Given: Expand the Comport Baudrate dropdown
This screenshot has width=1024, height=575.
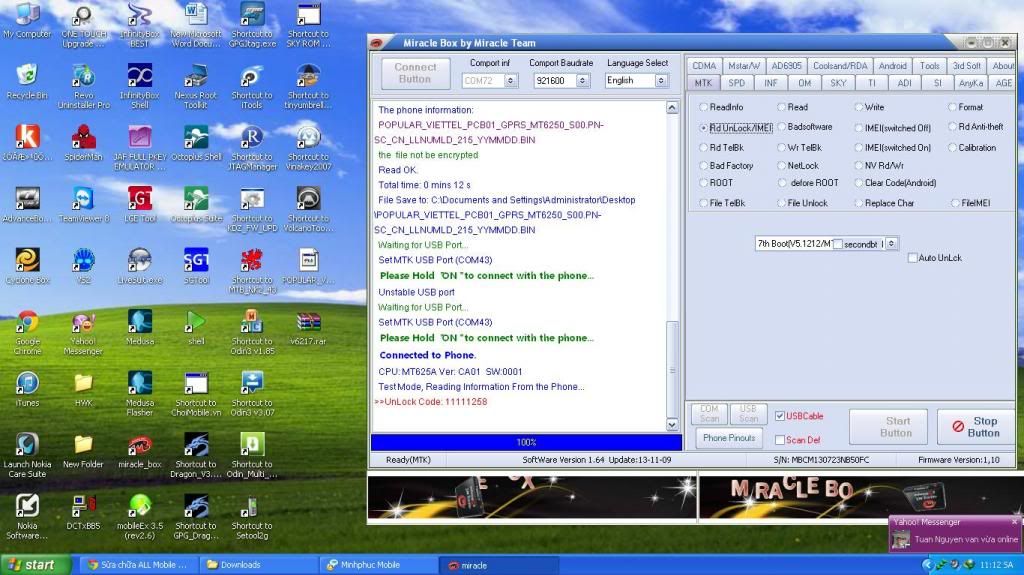Looking at the screenshot, I should 583,80.
